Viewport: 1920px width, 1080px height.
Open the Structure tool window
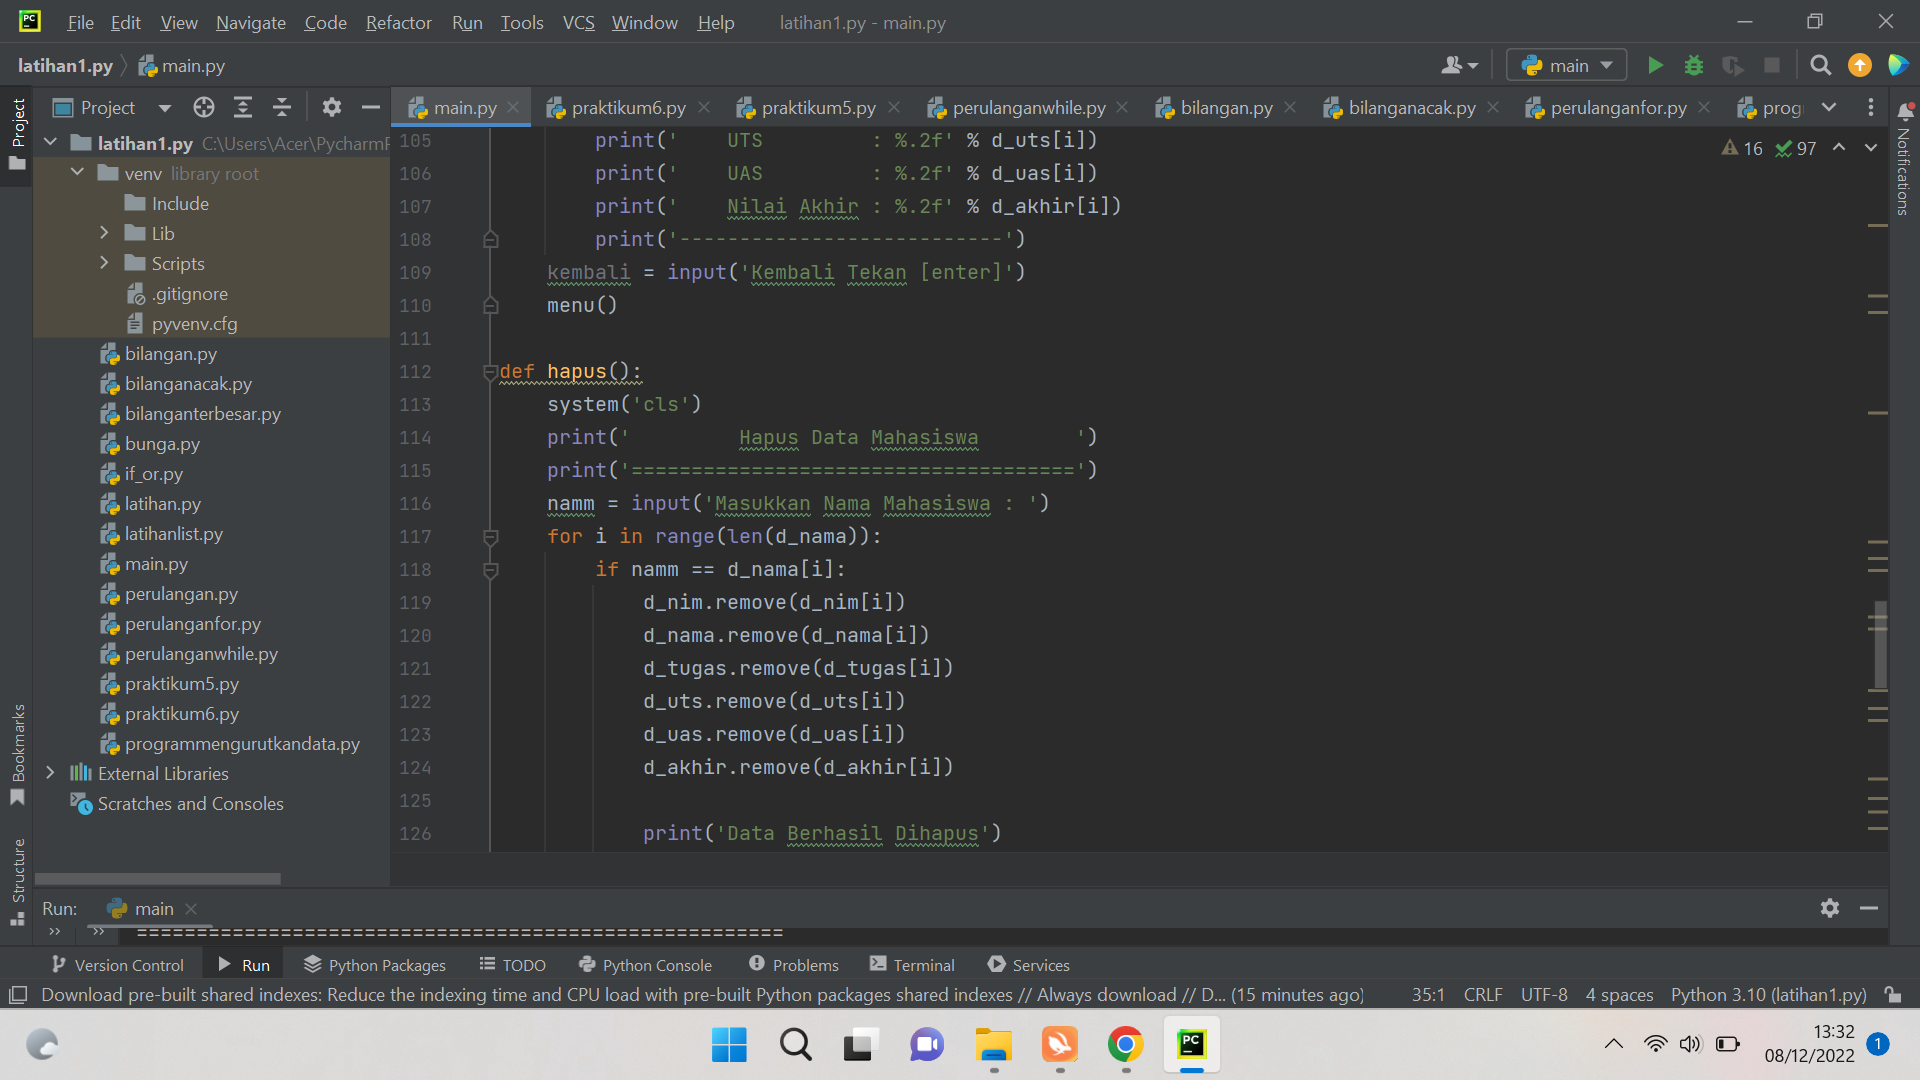[18, 882]
